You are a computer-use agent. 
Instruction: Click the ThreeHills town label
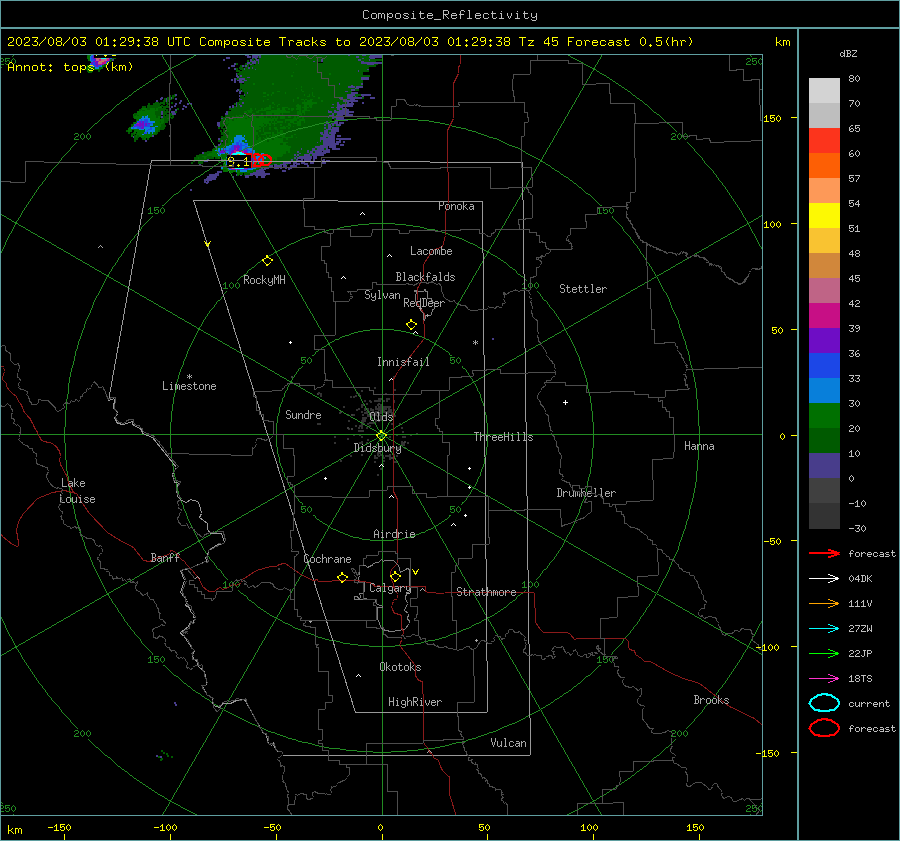(503, 437)
